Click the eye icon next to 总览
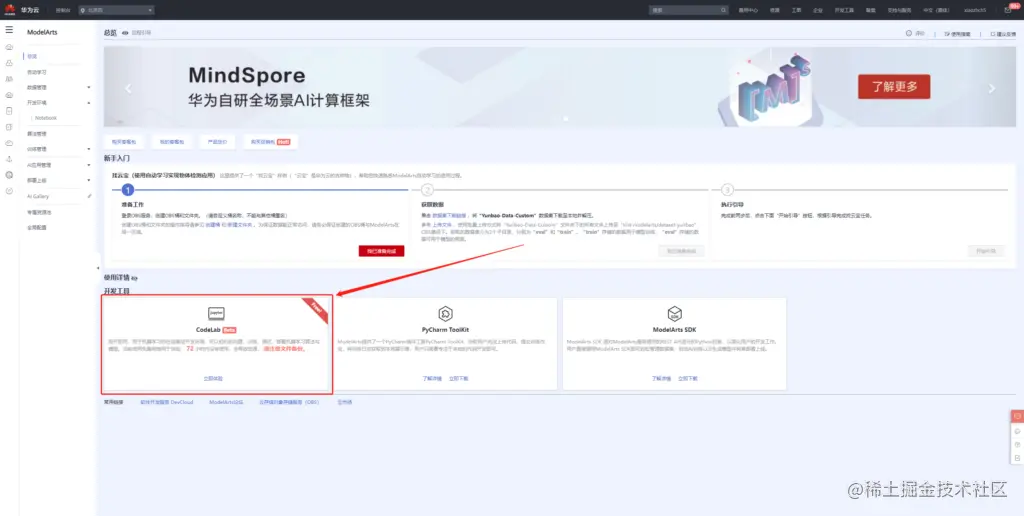 coord(125,32)
